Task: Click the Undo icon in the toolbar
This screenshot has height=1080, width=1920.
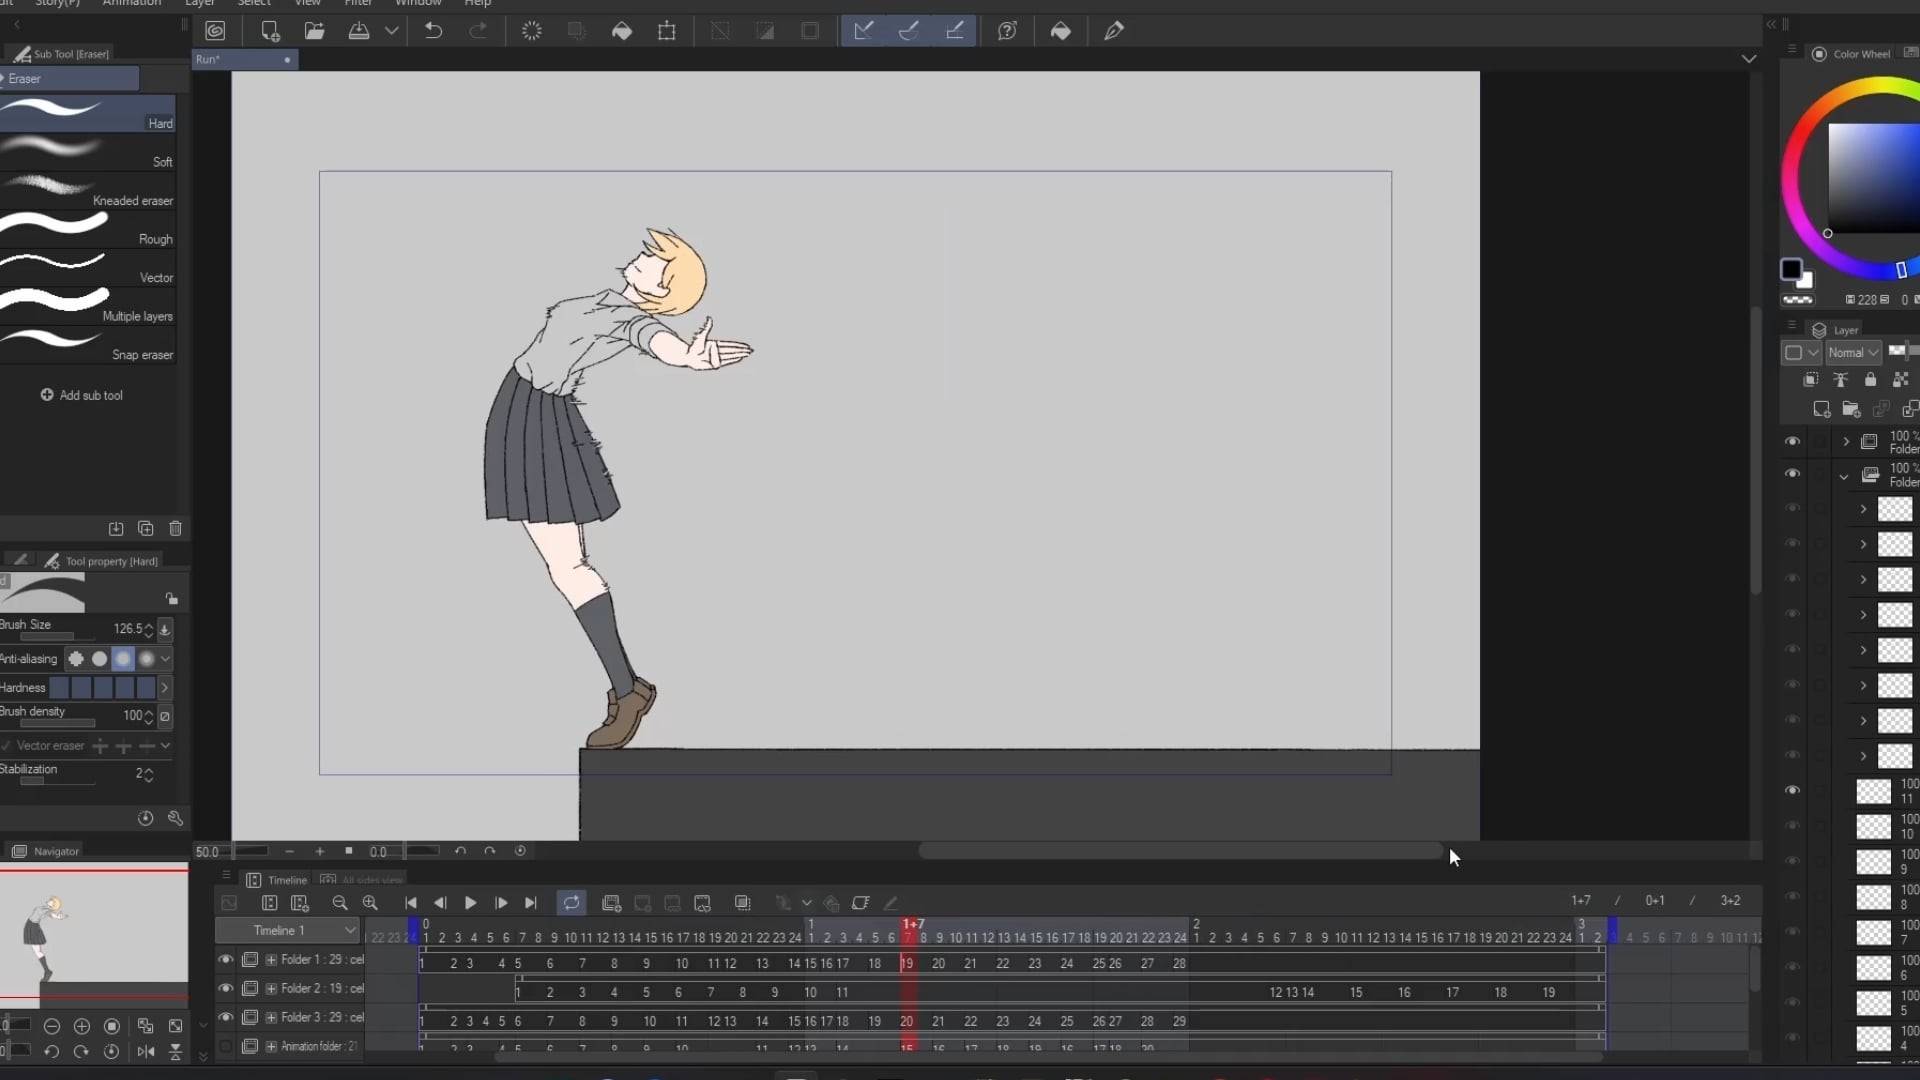Action: click(x=433, y=30)
